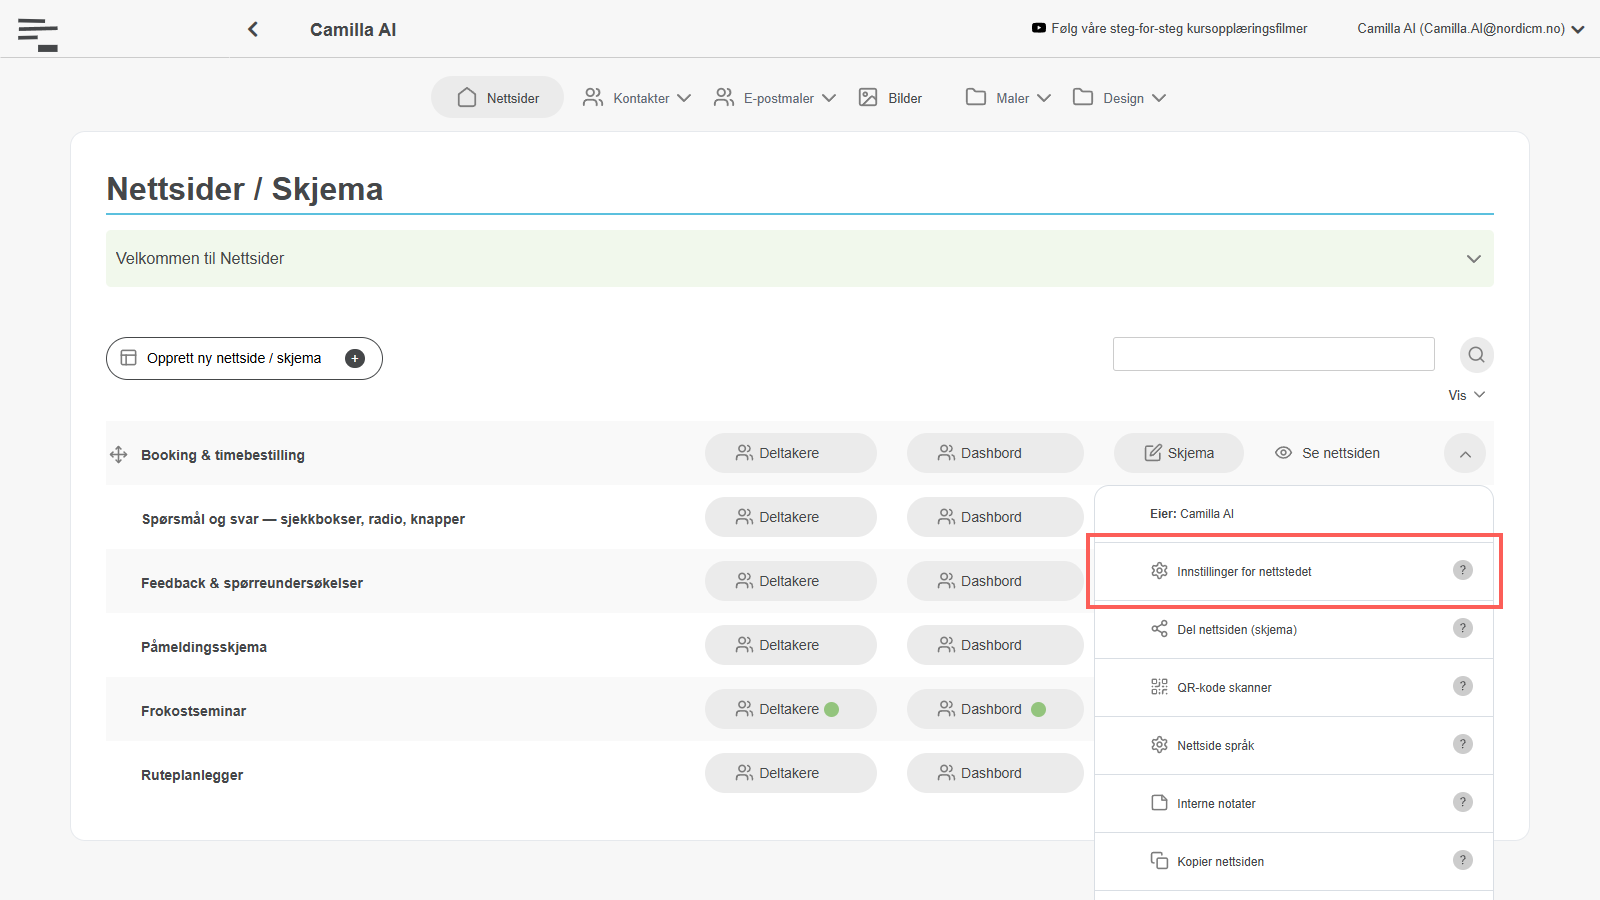Click the layout icon in Opprett ny nettside
This screenshot has width=1600, height=900.
[x=128, y=358]
